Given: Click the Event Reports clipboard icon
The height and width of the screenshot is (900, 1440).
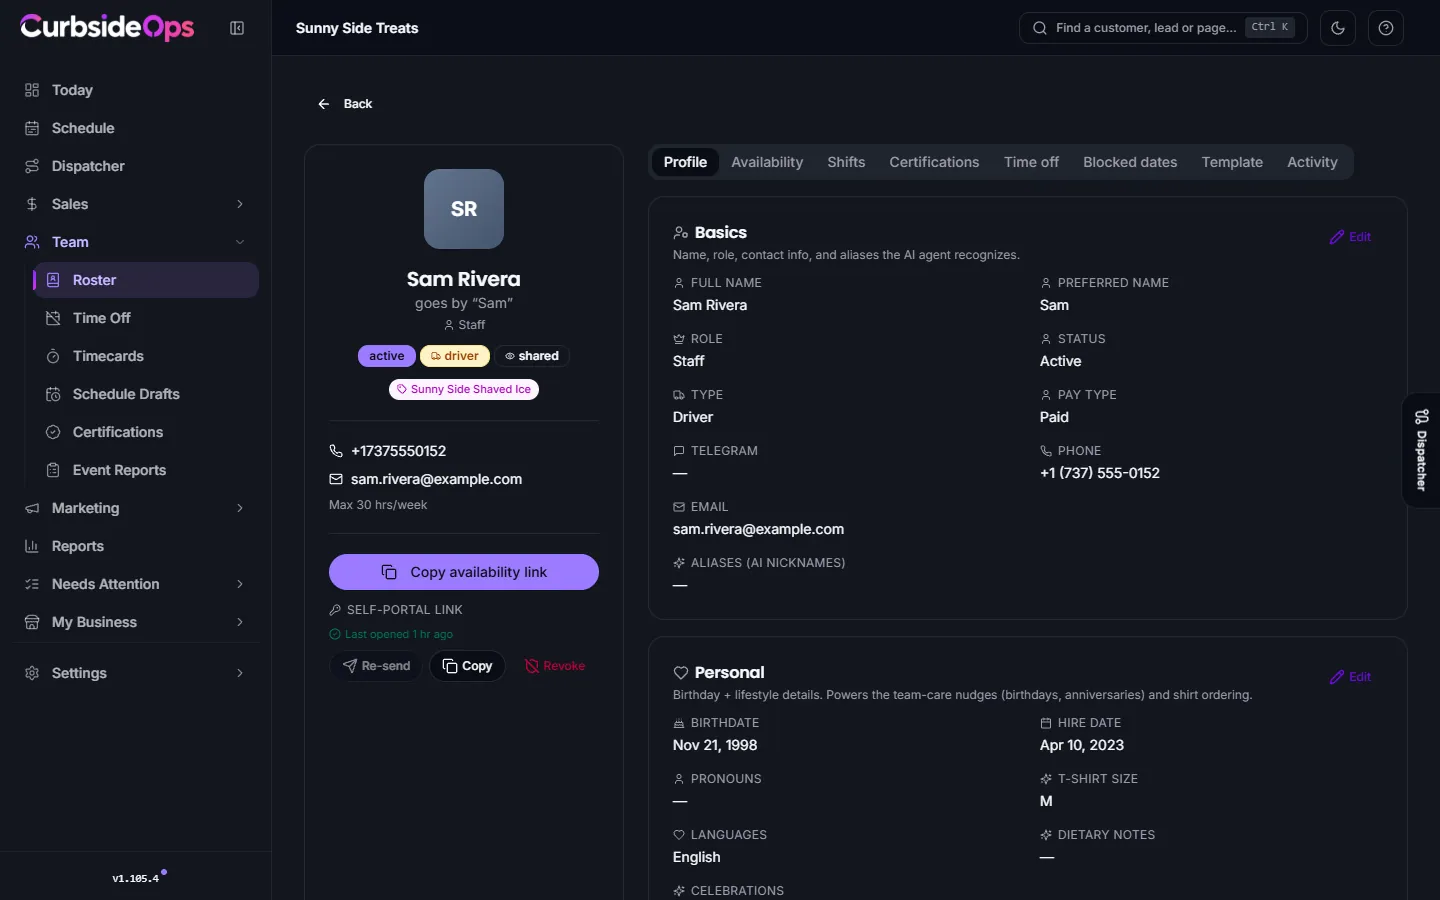Looking at the screenshot, I should 54,470.
